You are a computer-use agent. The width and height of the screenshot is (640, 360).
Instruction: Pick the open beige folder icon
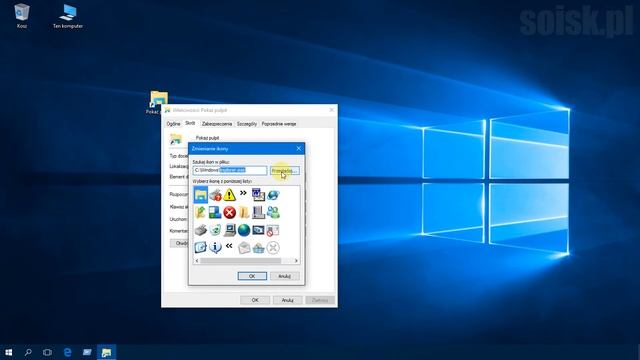[244, 212]
